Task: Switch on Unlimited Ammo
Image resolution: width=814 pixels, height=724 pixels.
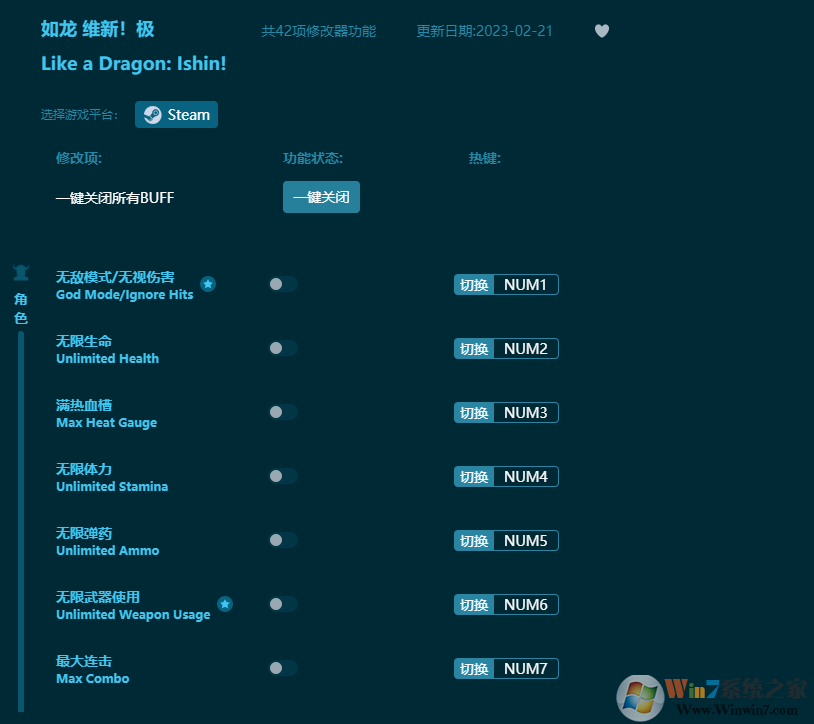Action: [x=283, y=540]
